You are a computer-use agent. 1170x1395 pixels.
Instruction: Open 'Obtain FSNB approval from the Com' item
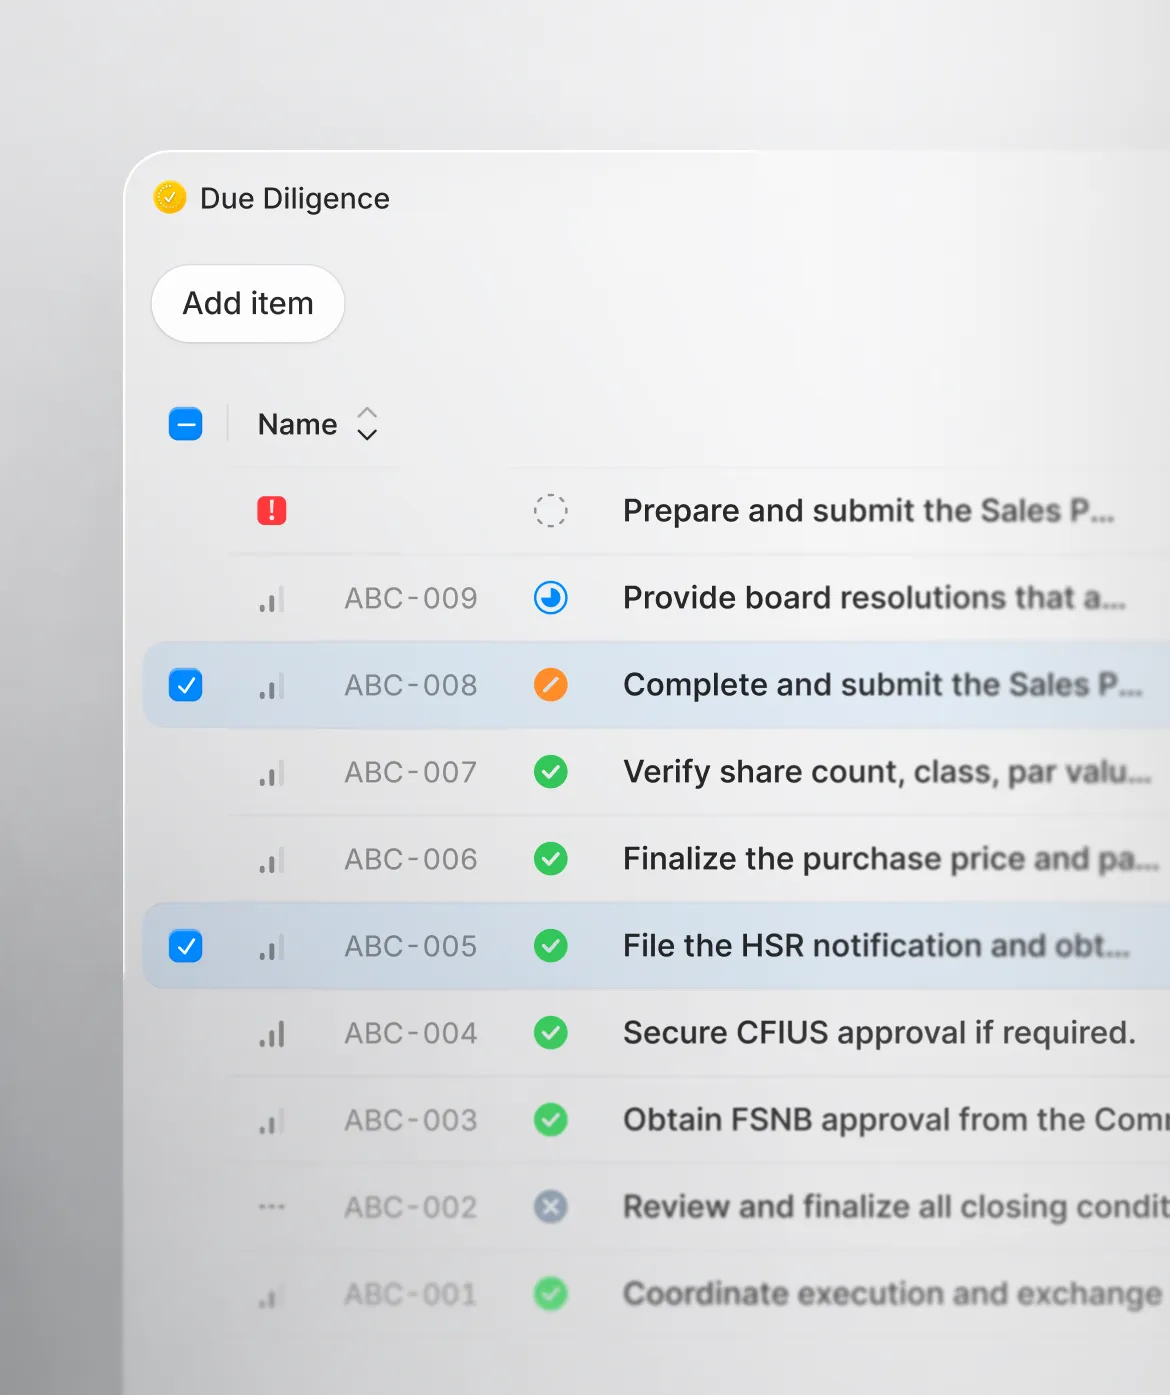(896, 1120)
